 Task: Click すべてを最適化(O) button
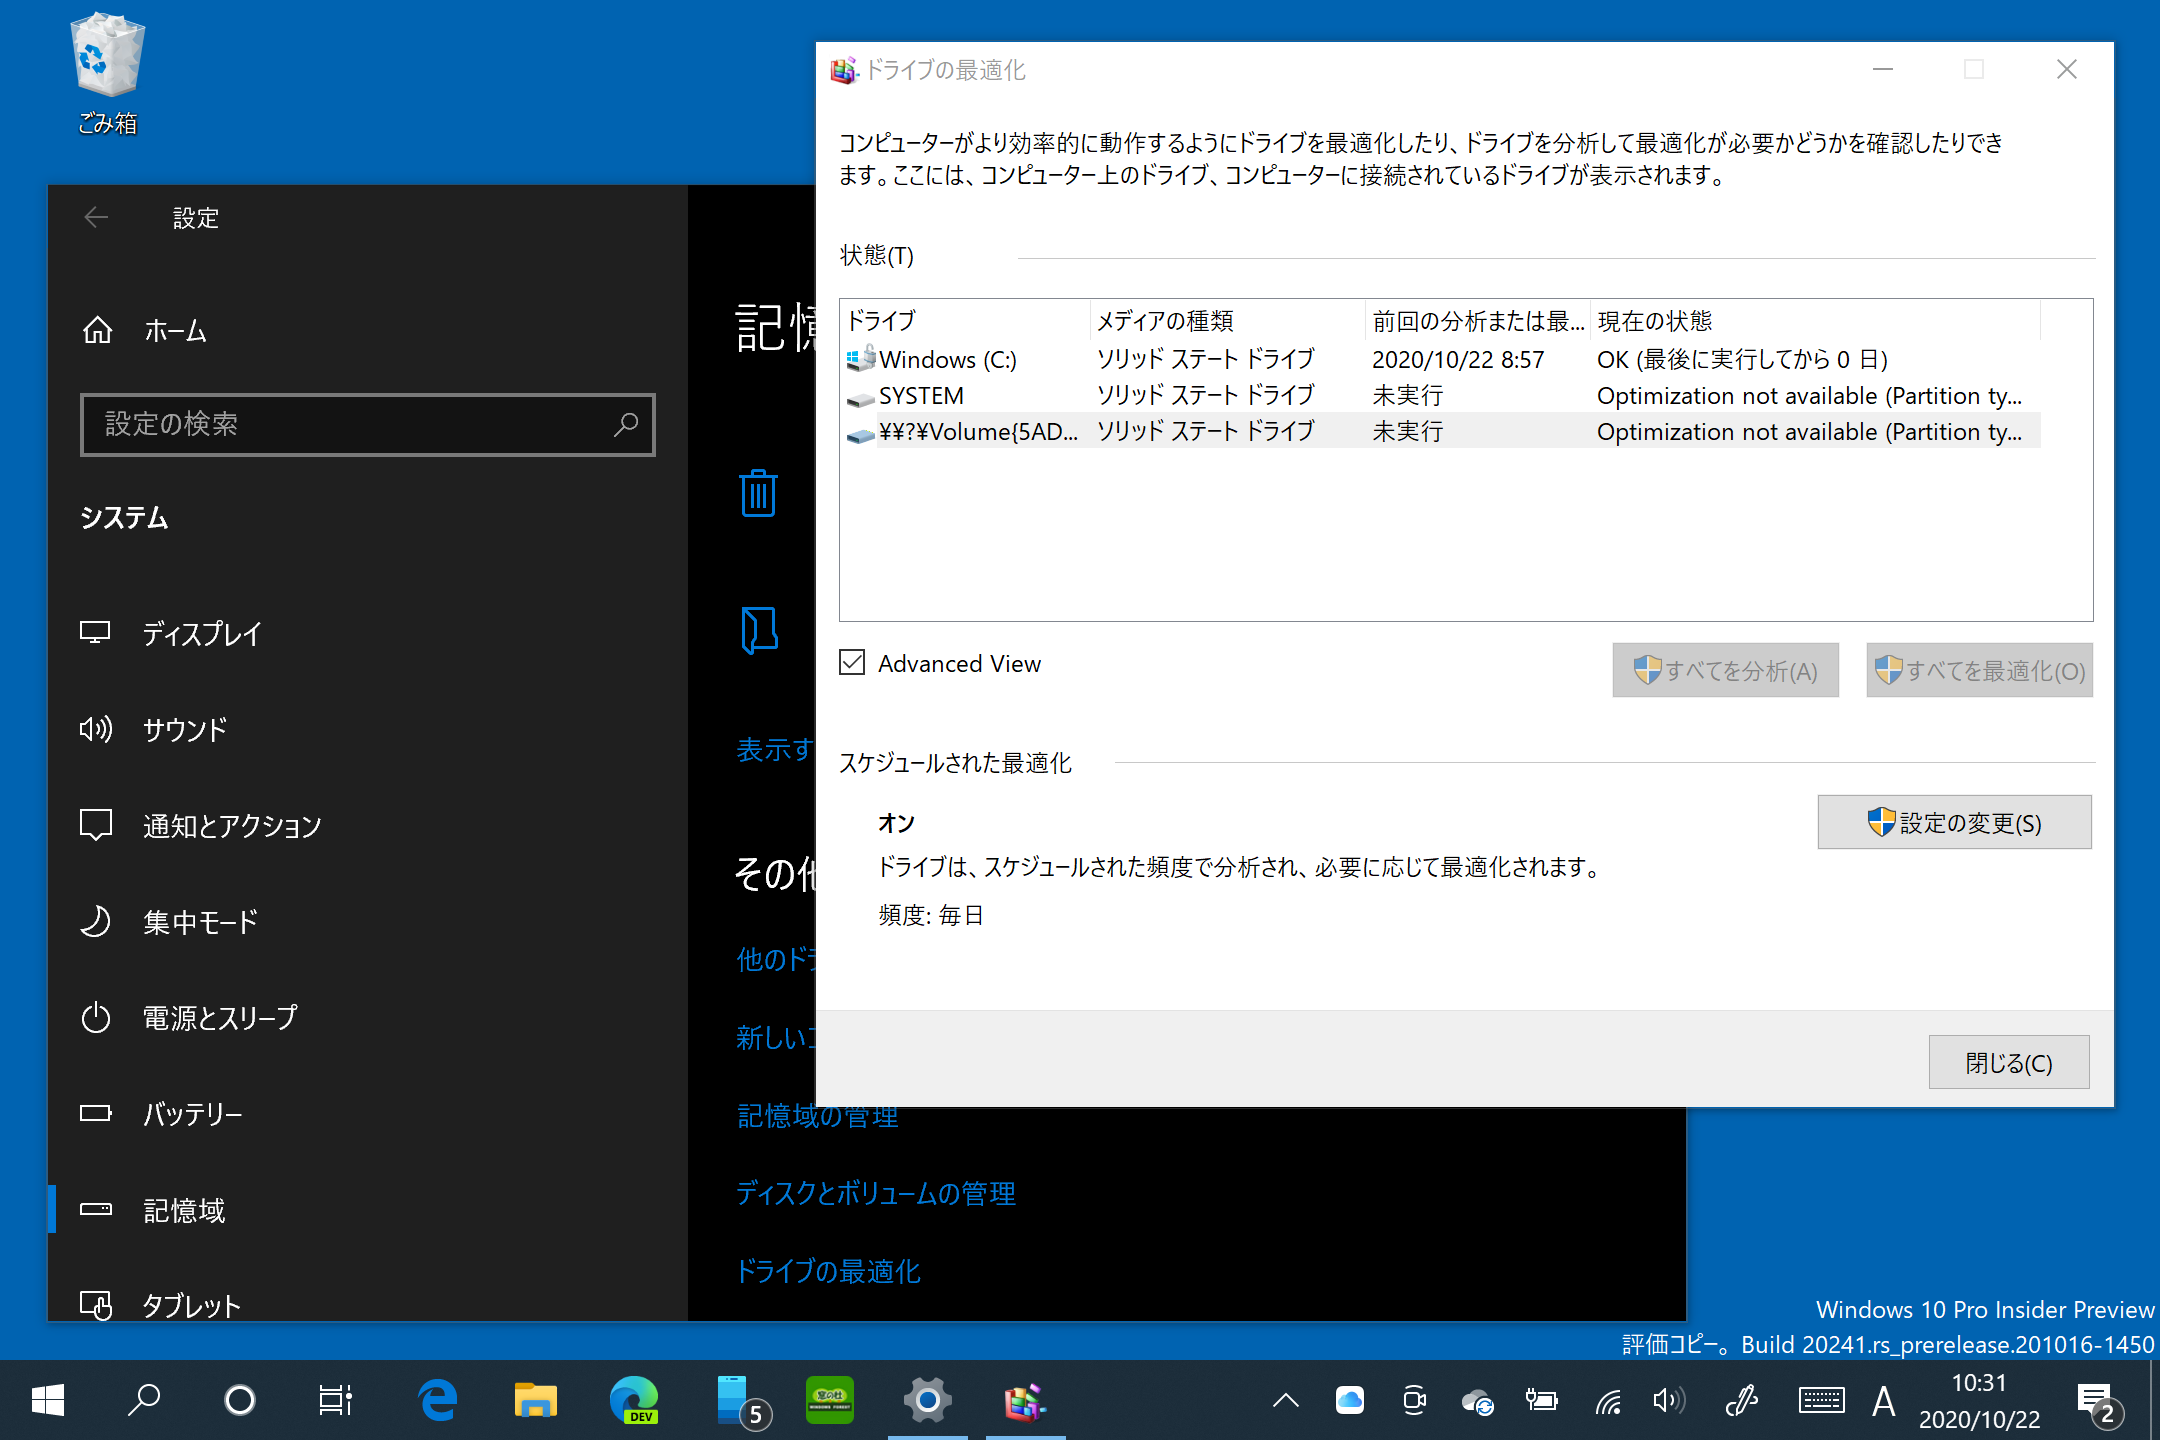tap(1978, 670)
